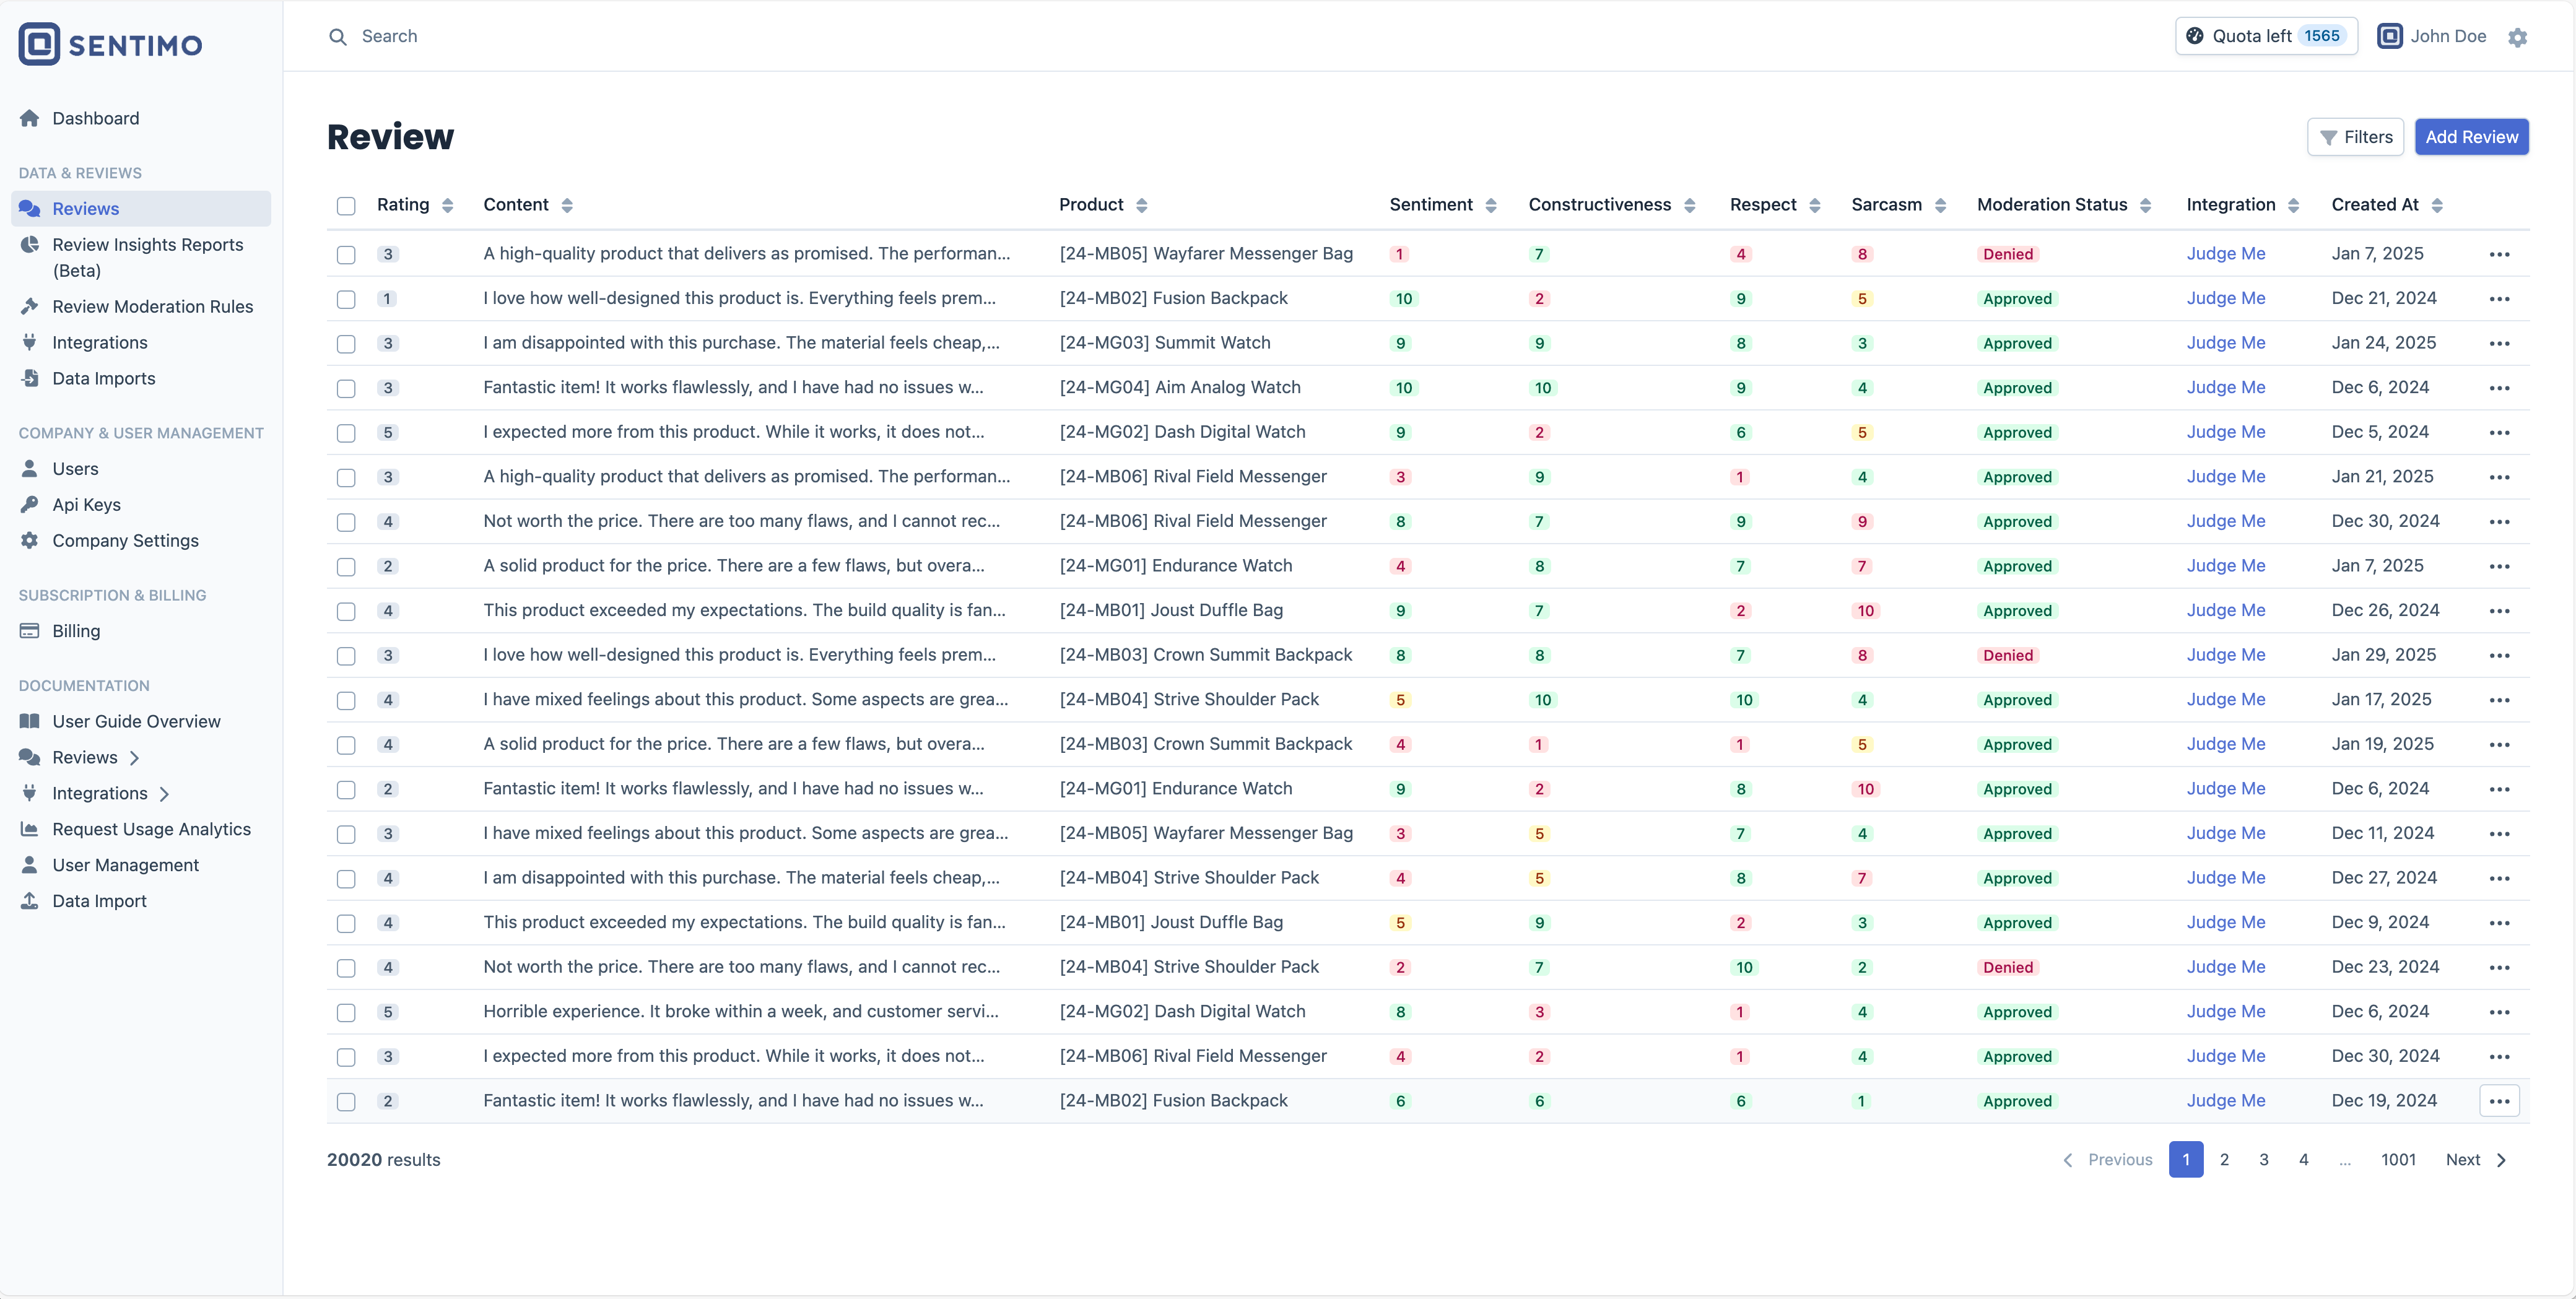Select all reviews via the header checkbox

pos(346,206)
